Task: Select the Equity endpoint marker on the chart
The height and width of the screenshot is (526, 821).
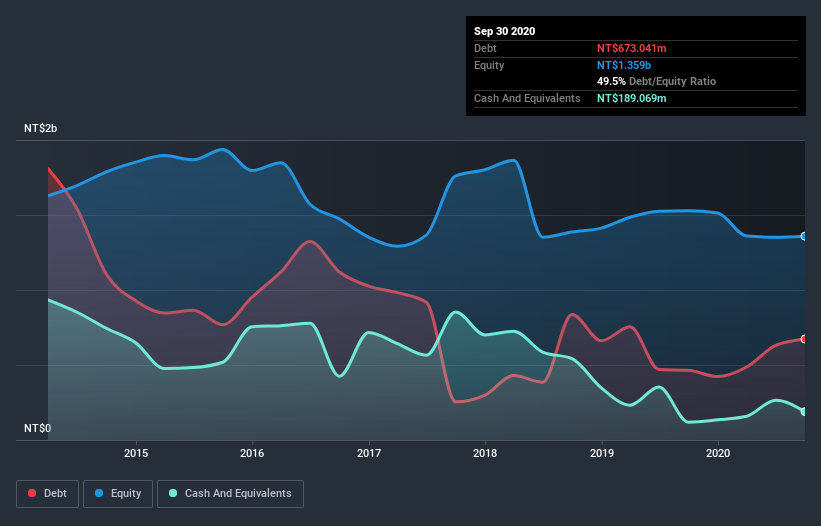Action: tap(804, 237)
